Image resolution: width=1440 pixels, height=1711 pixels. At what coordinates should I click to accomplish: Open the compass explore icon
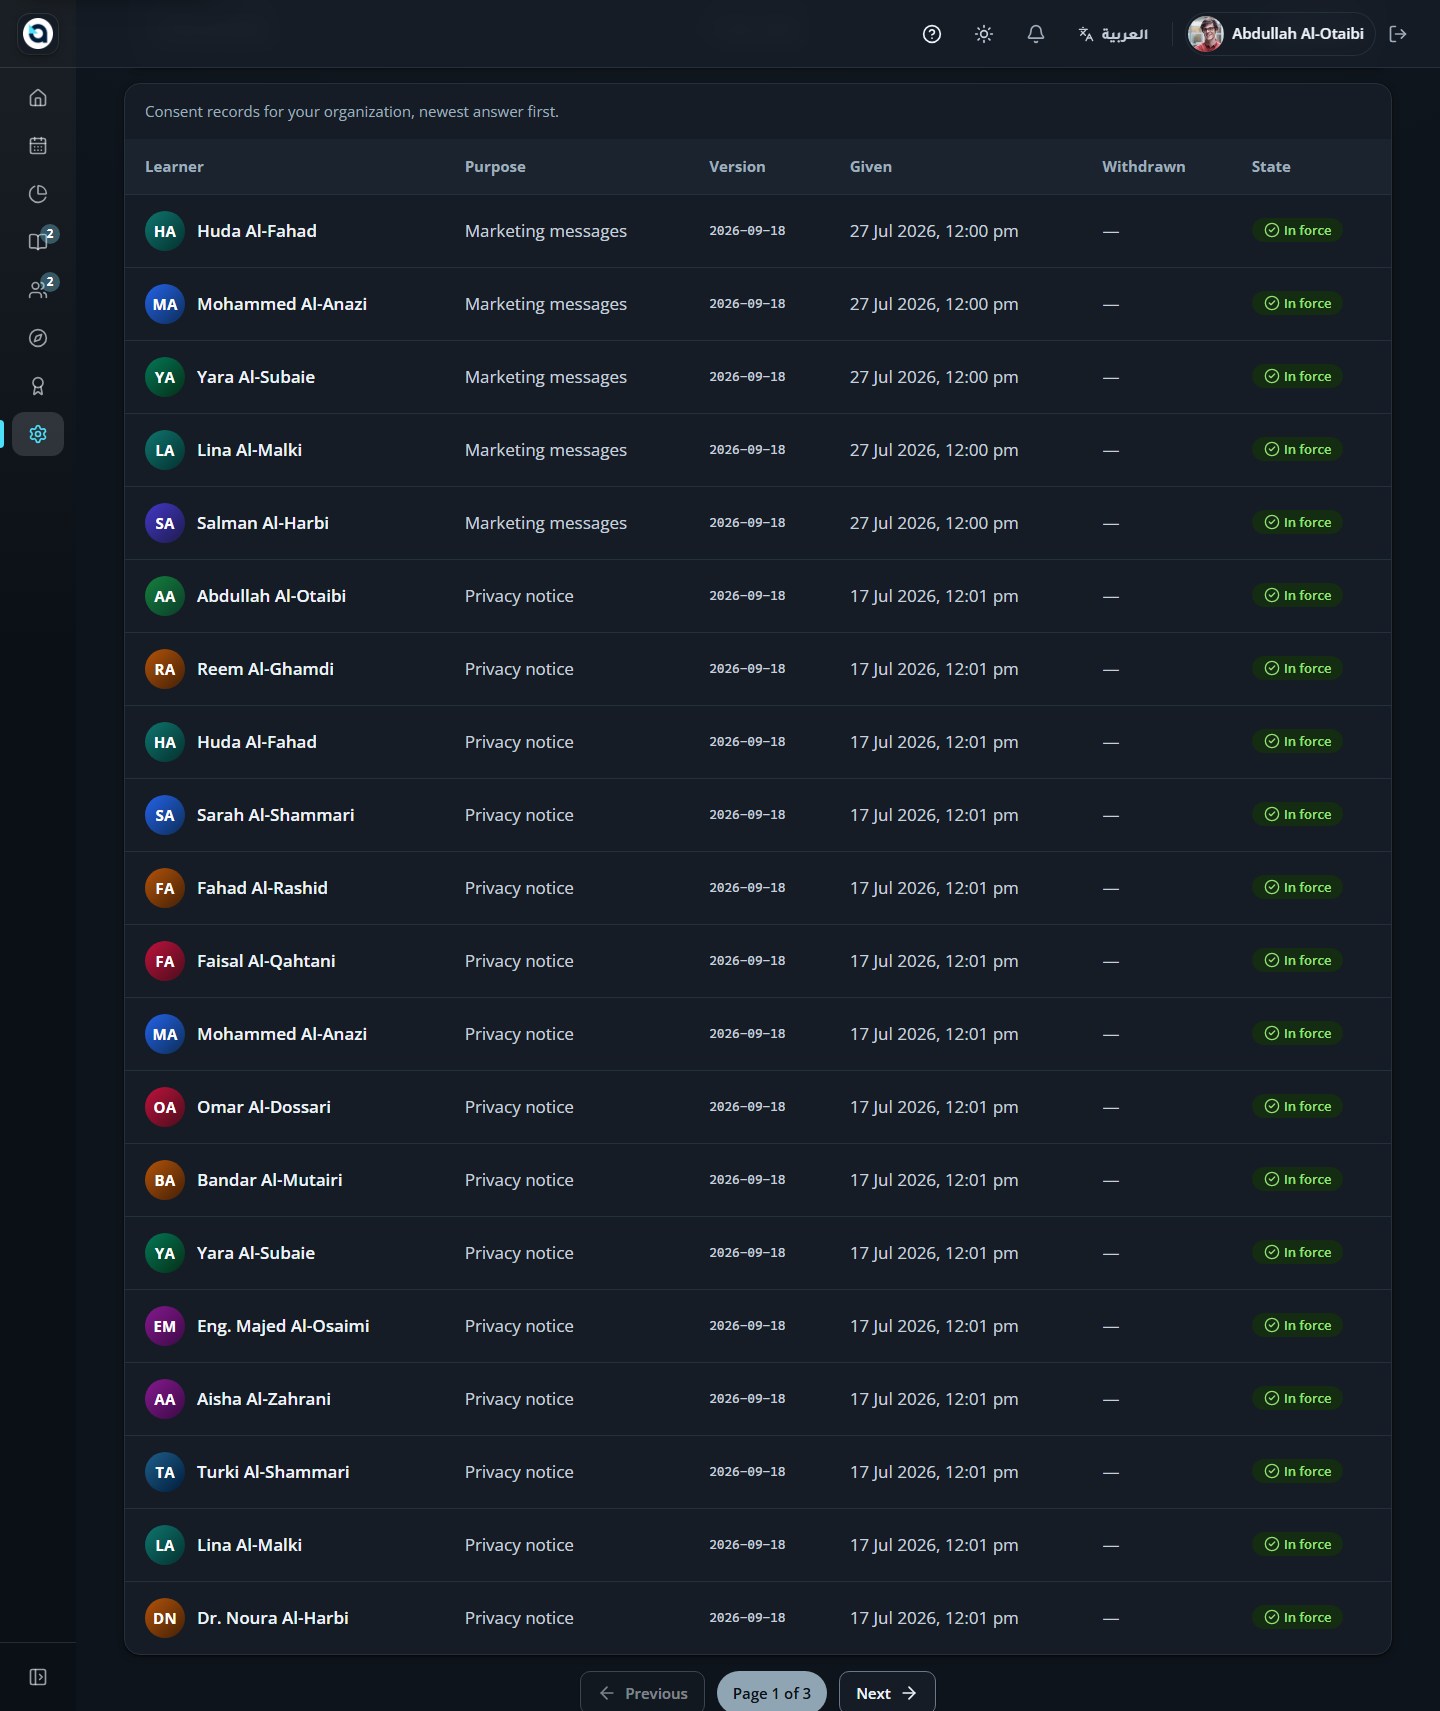click(38, 338)
